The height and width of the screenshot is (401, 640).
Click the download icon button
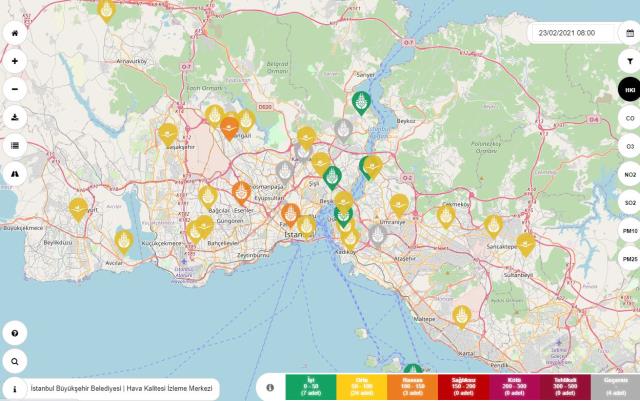(15, 117)
